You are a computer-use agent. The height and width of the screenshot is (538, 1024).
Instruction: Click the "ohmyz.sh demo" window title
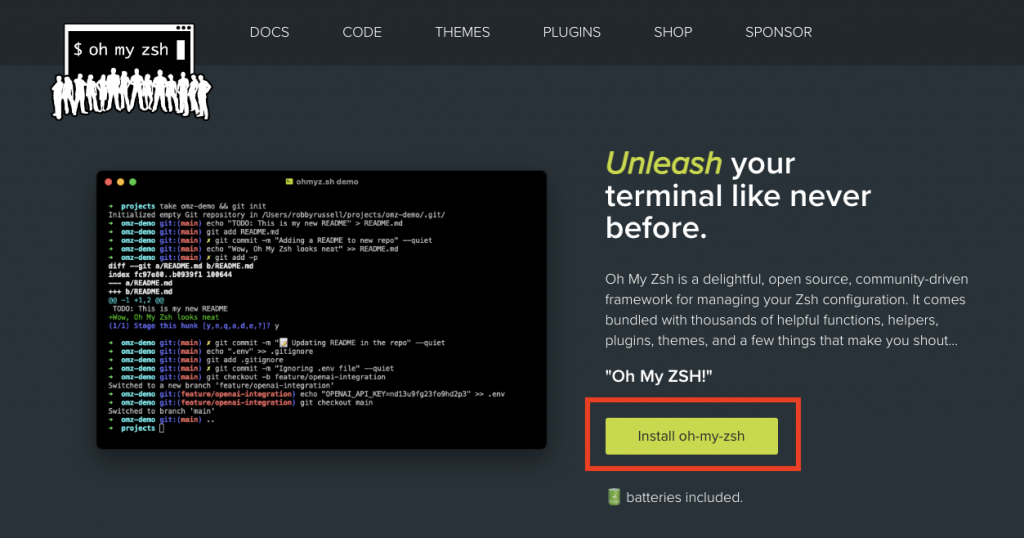327,182
